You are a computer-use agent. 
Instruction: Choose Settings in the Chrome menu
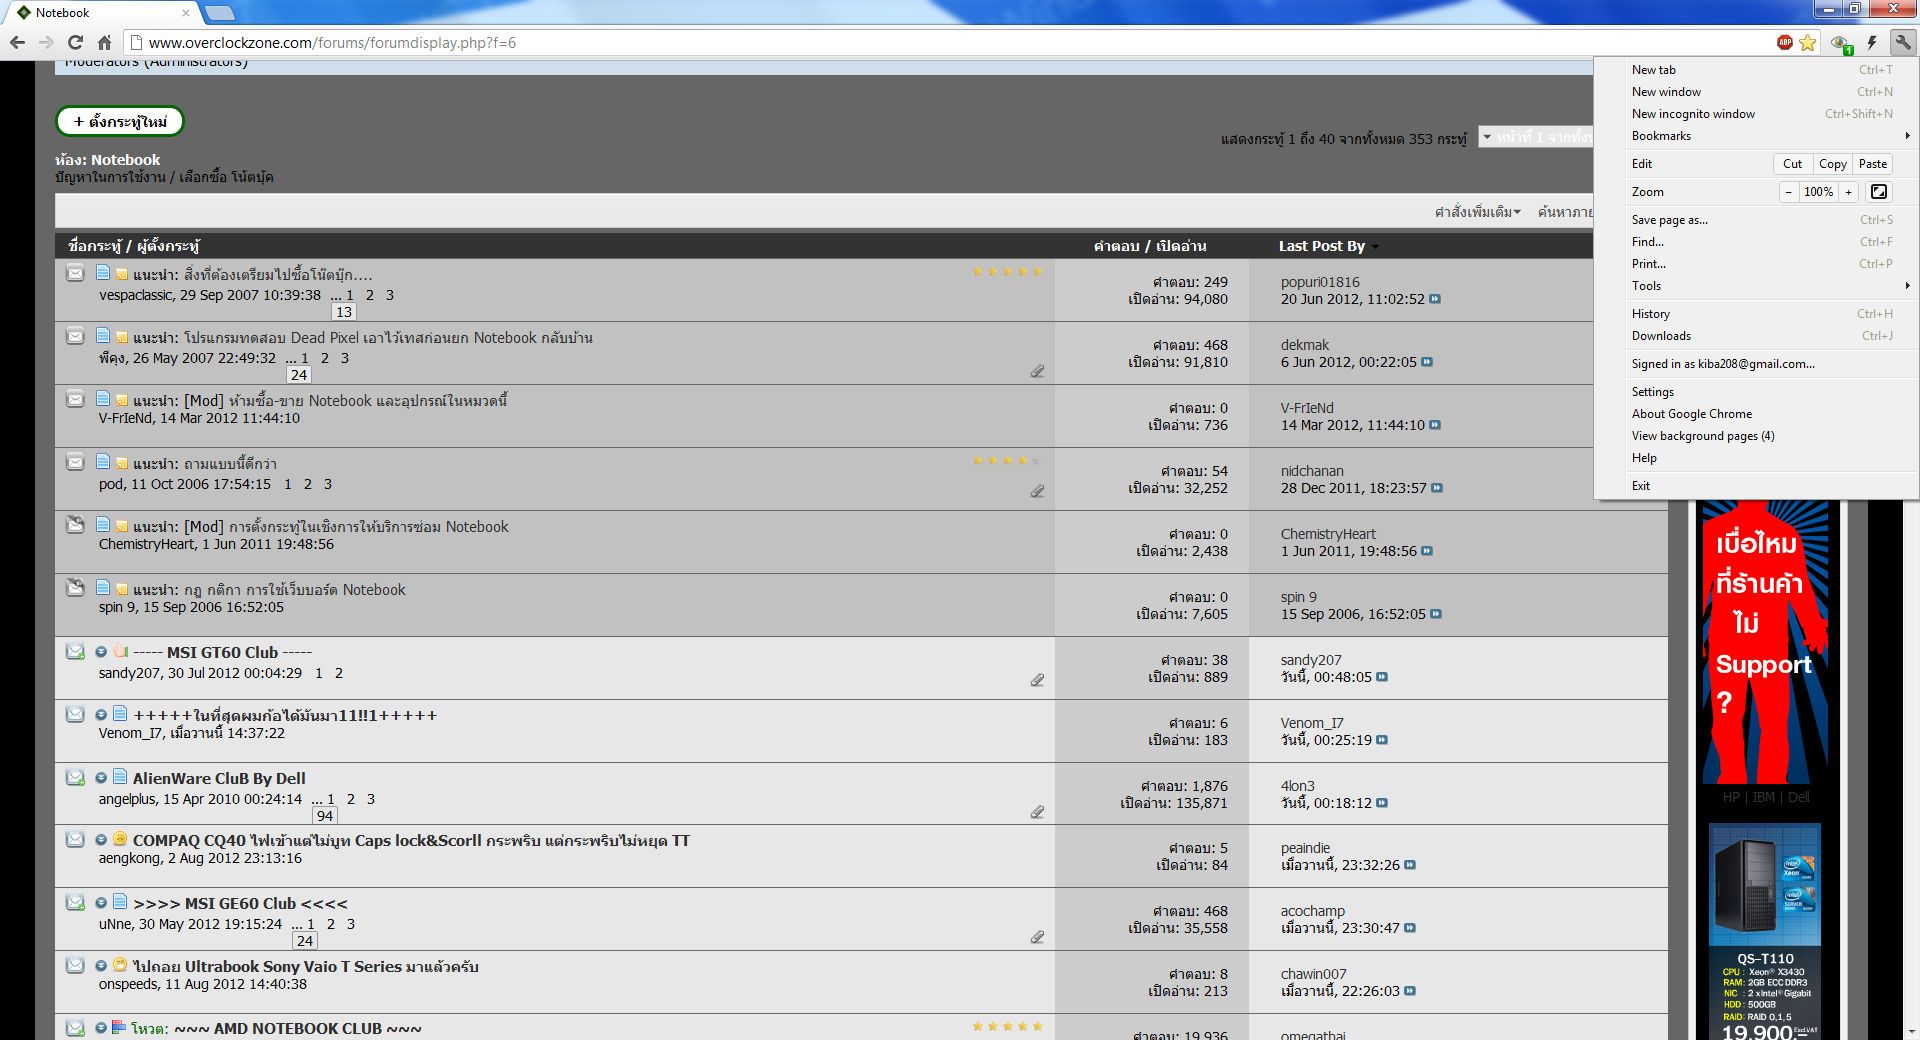coord(1652,392)
